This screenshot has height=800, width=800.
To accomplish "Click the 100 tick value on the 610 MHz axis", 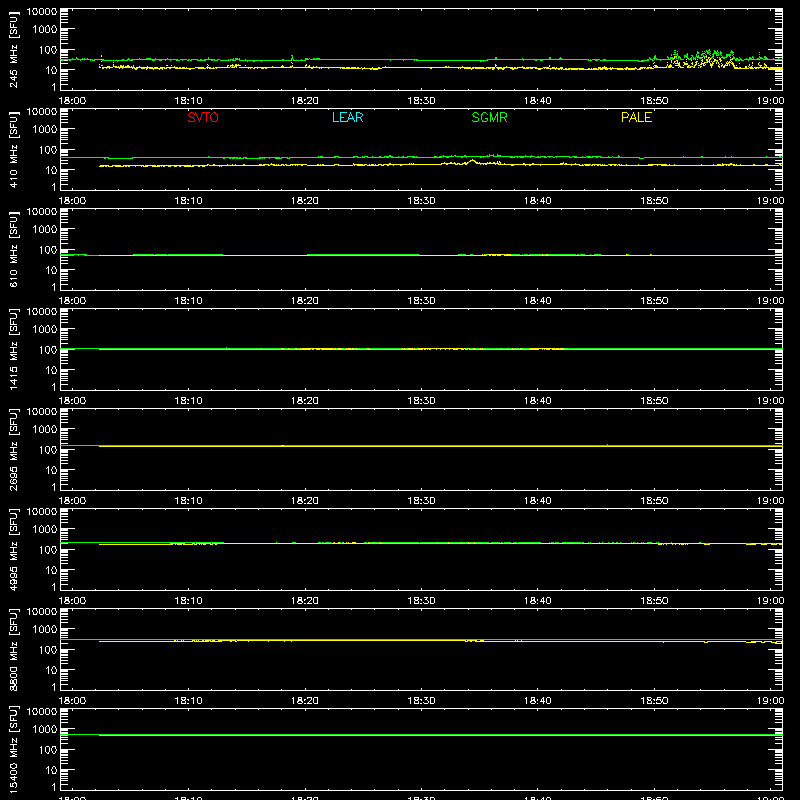I will pos(48,250).
